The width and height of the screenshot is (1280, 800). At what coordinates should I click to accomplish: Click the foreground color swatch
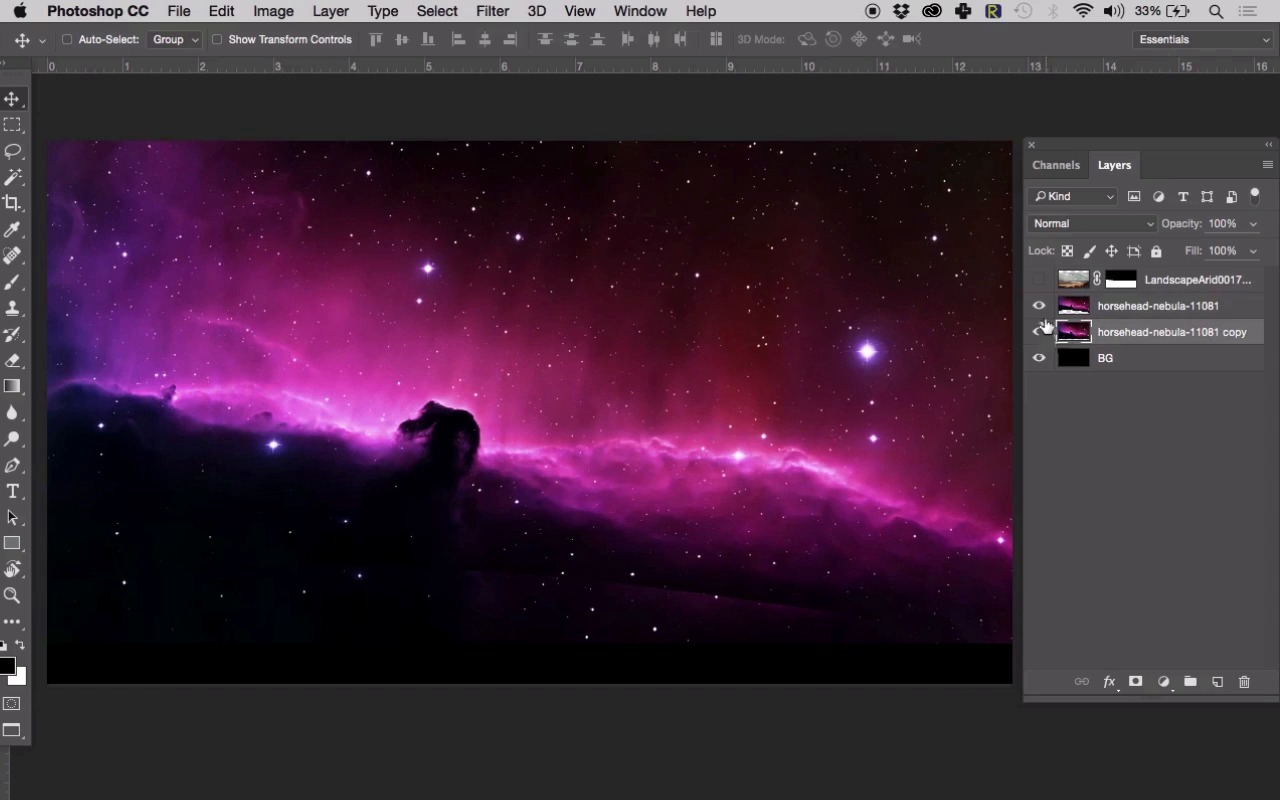click(7, 667)
